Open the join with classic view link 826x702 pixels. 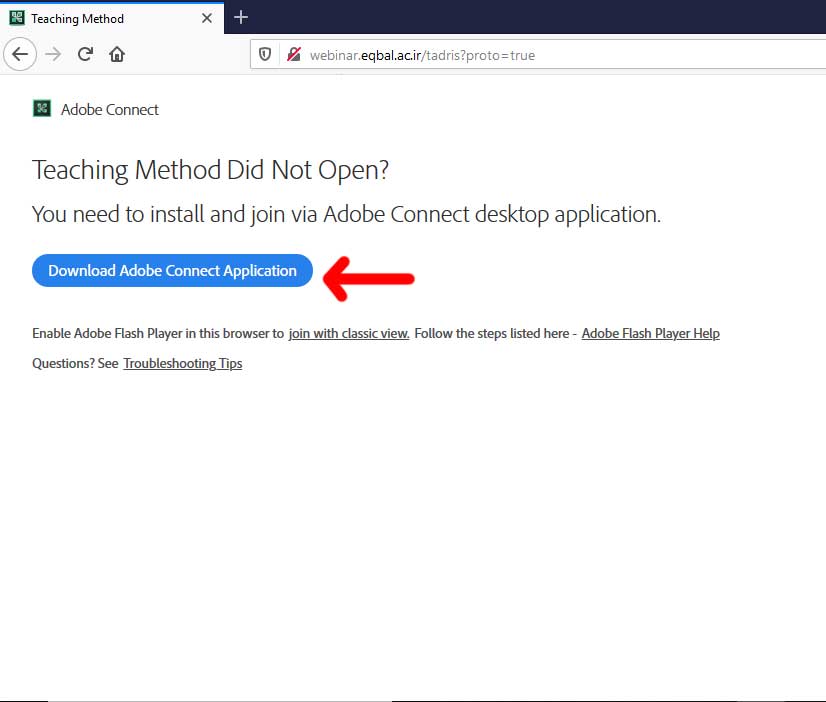point(349,333)
